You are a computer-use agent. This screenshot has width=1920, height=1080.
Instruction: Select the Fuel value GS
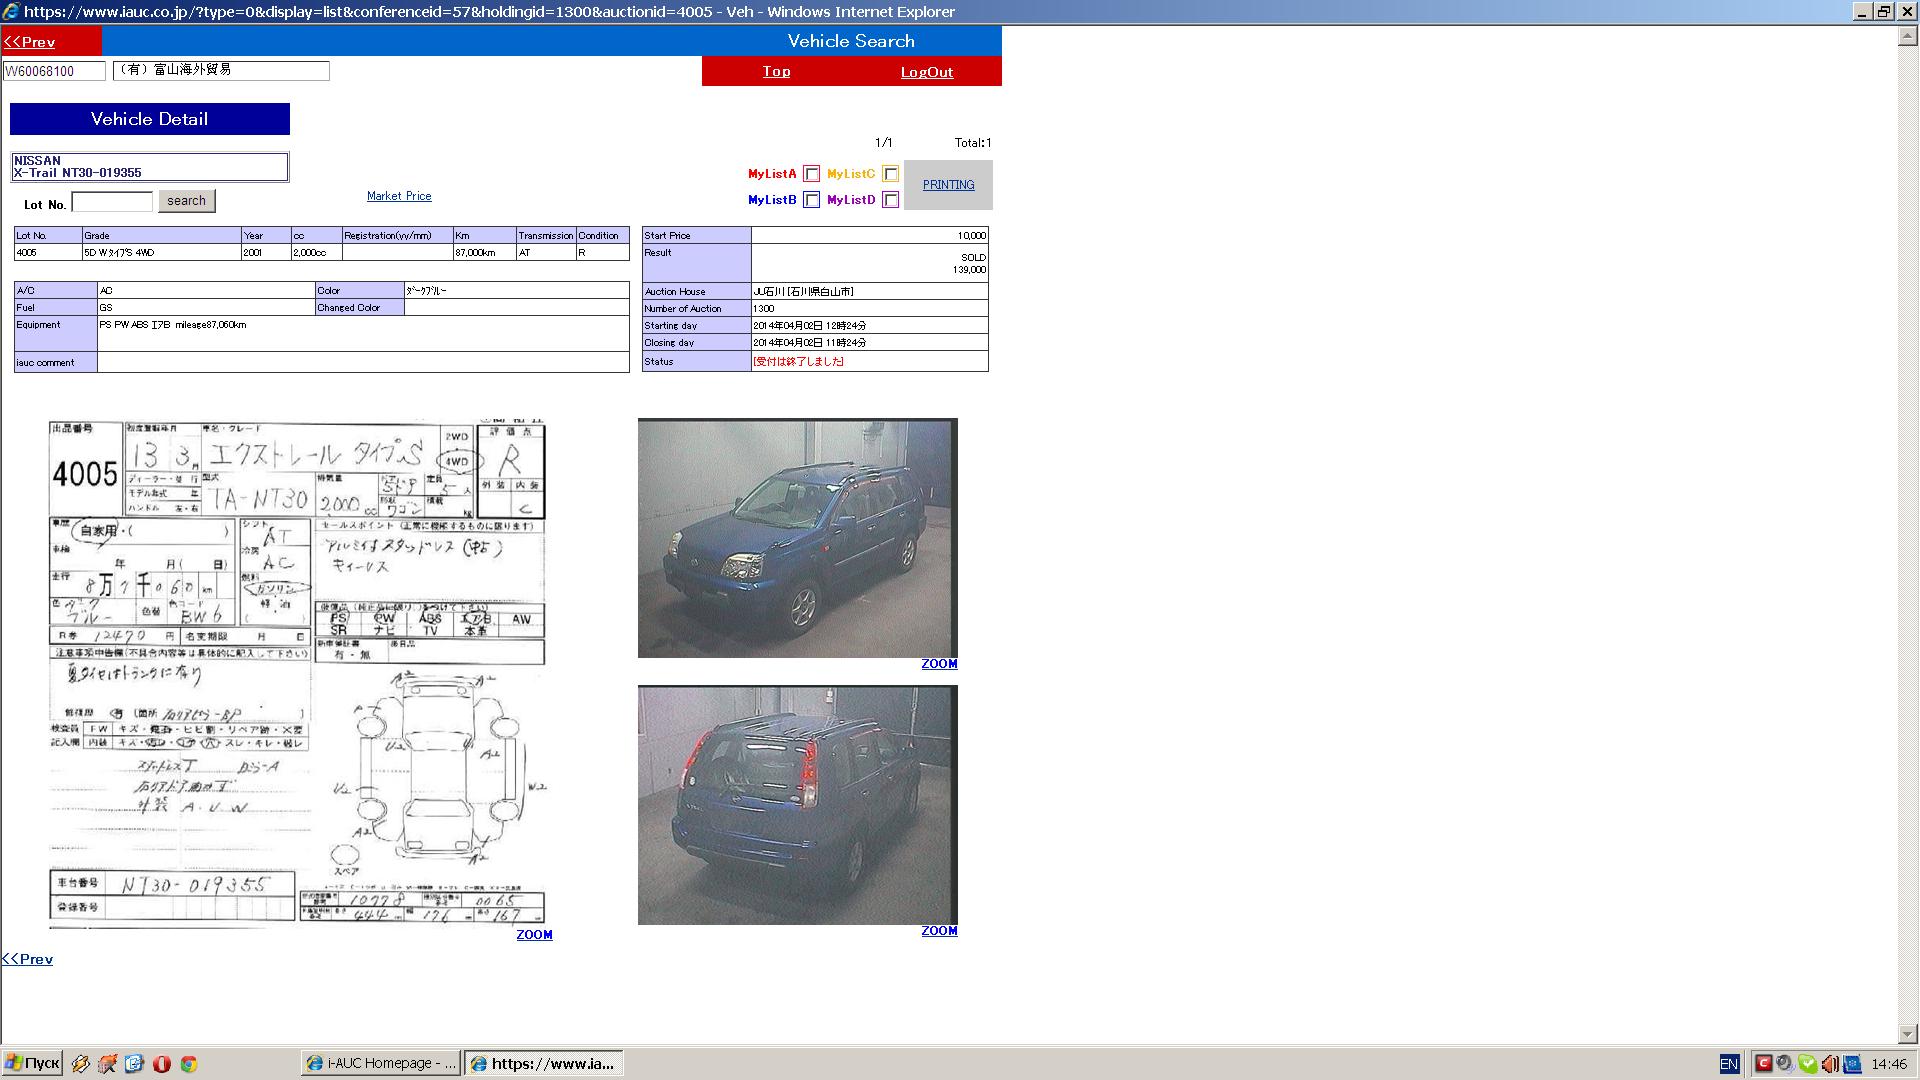(x=206, y=308)
